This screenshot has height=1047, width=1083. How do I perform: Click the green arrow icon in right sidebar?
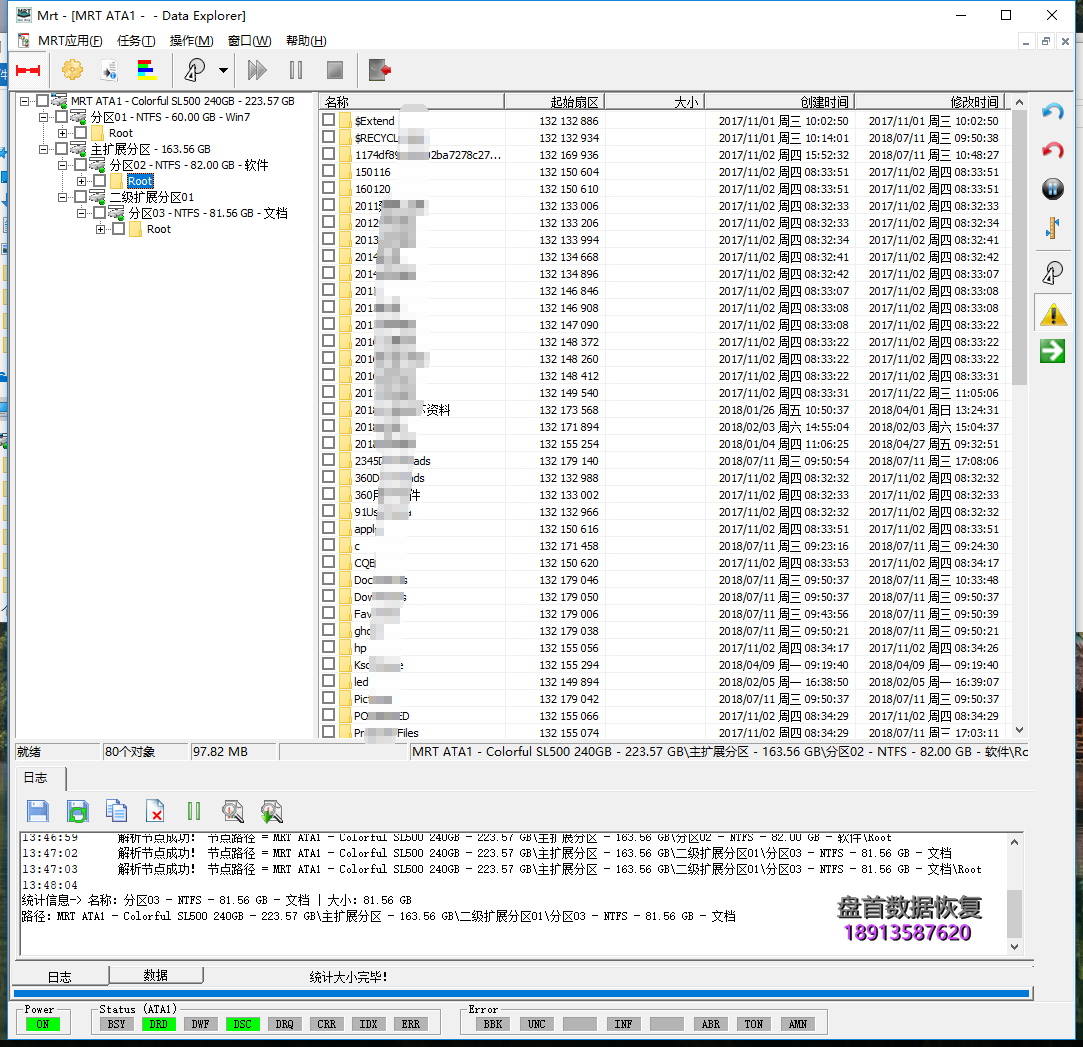click(x=1053, y=351)
